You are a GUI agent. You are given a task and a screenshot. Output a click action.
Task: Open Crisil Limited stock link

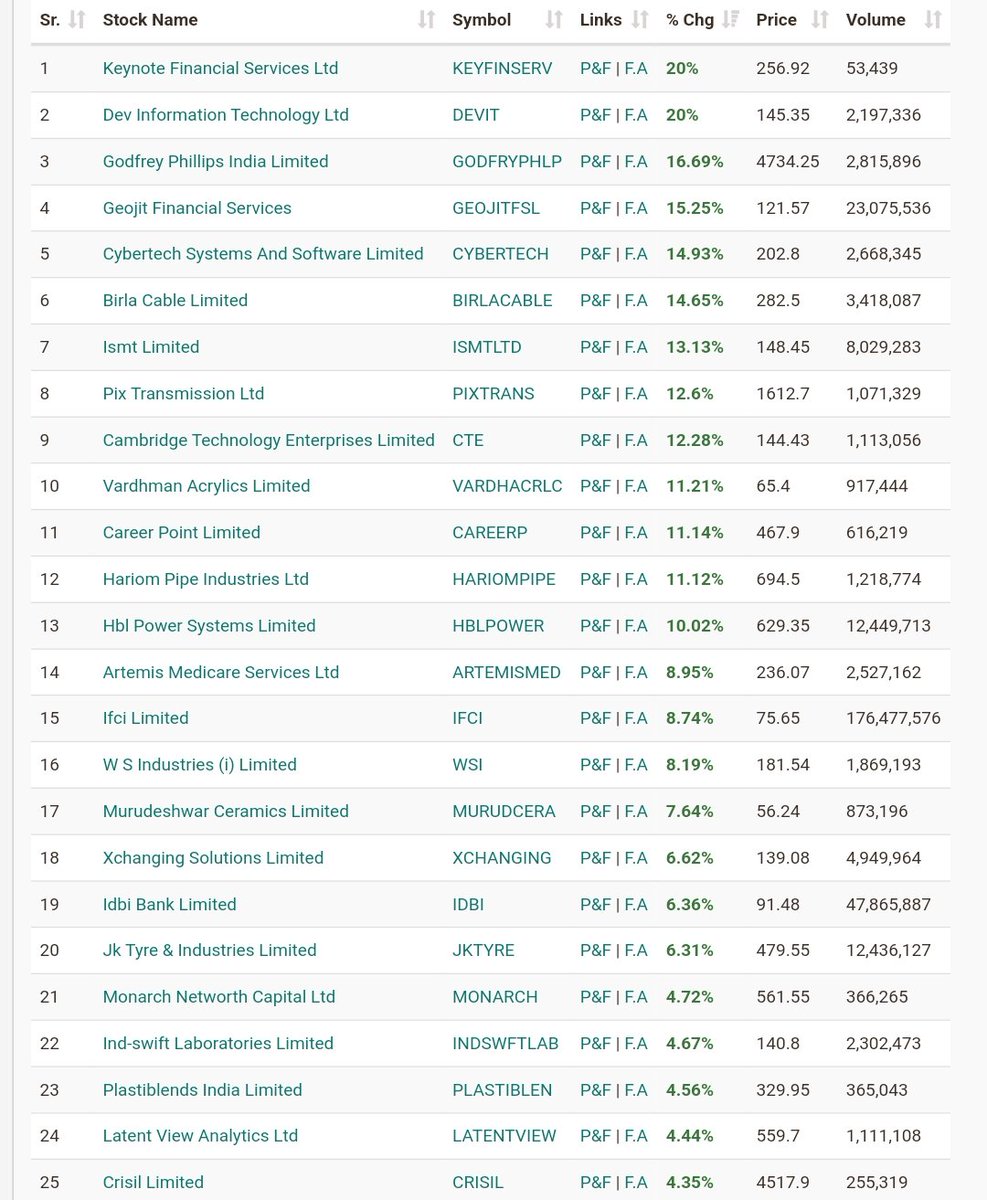click(153, 1183)
